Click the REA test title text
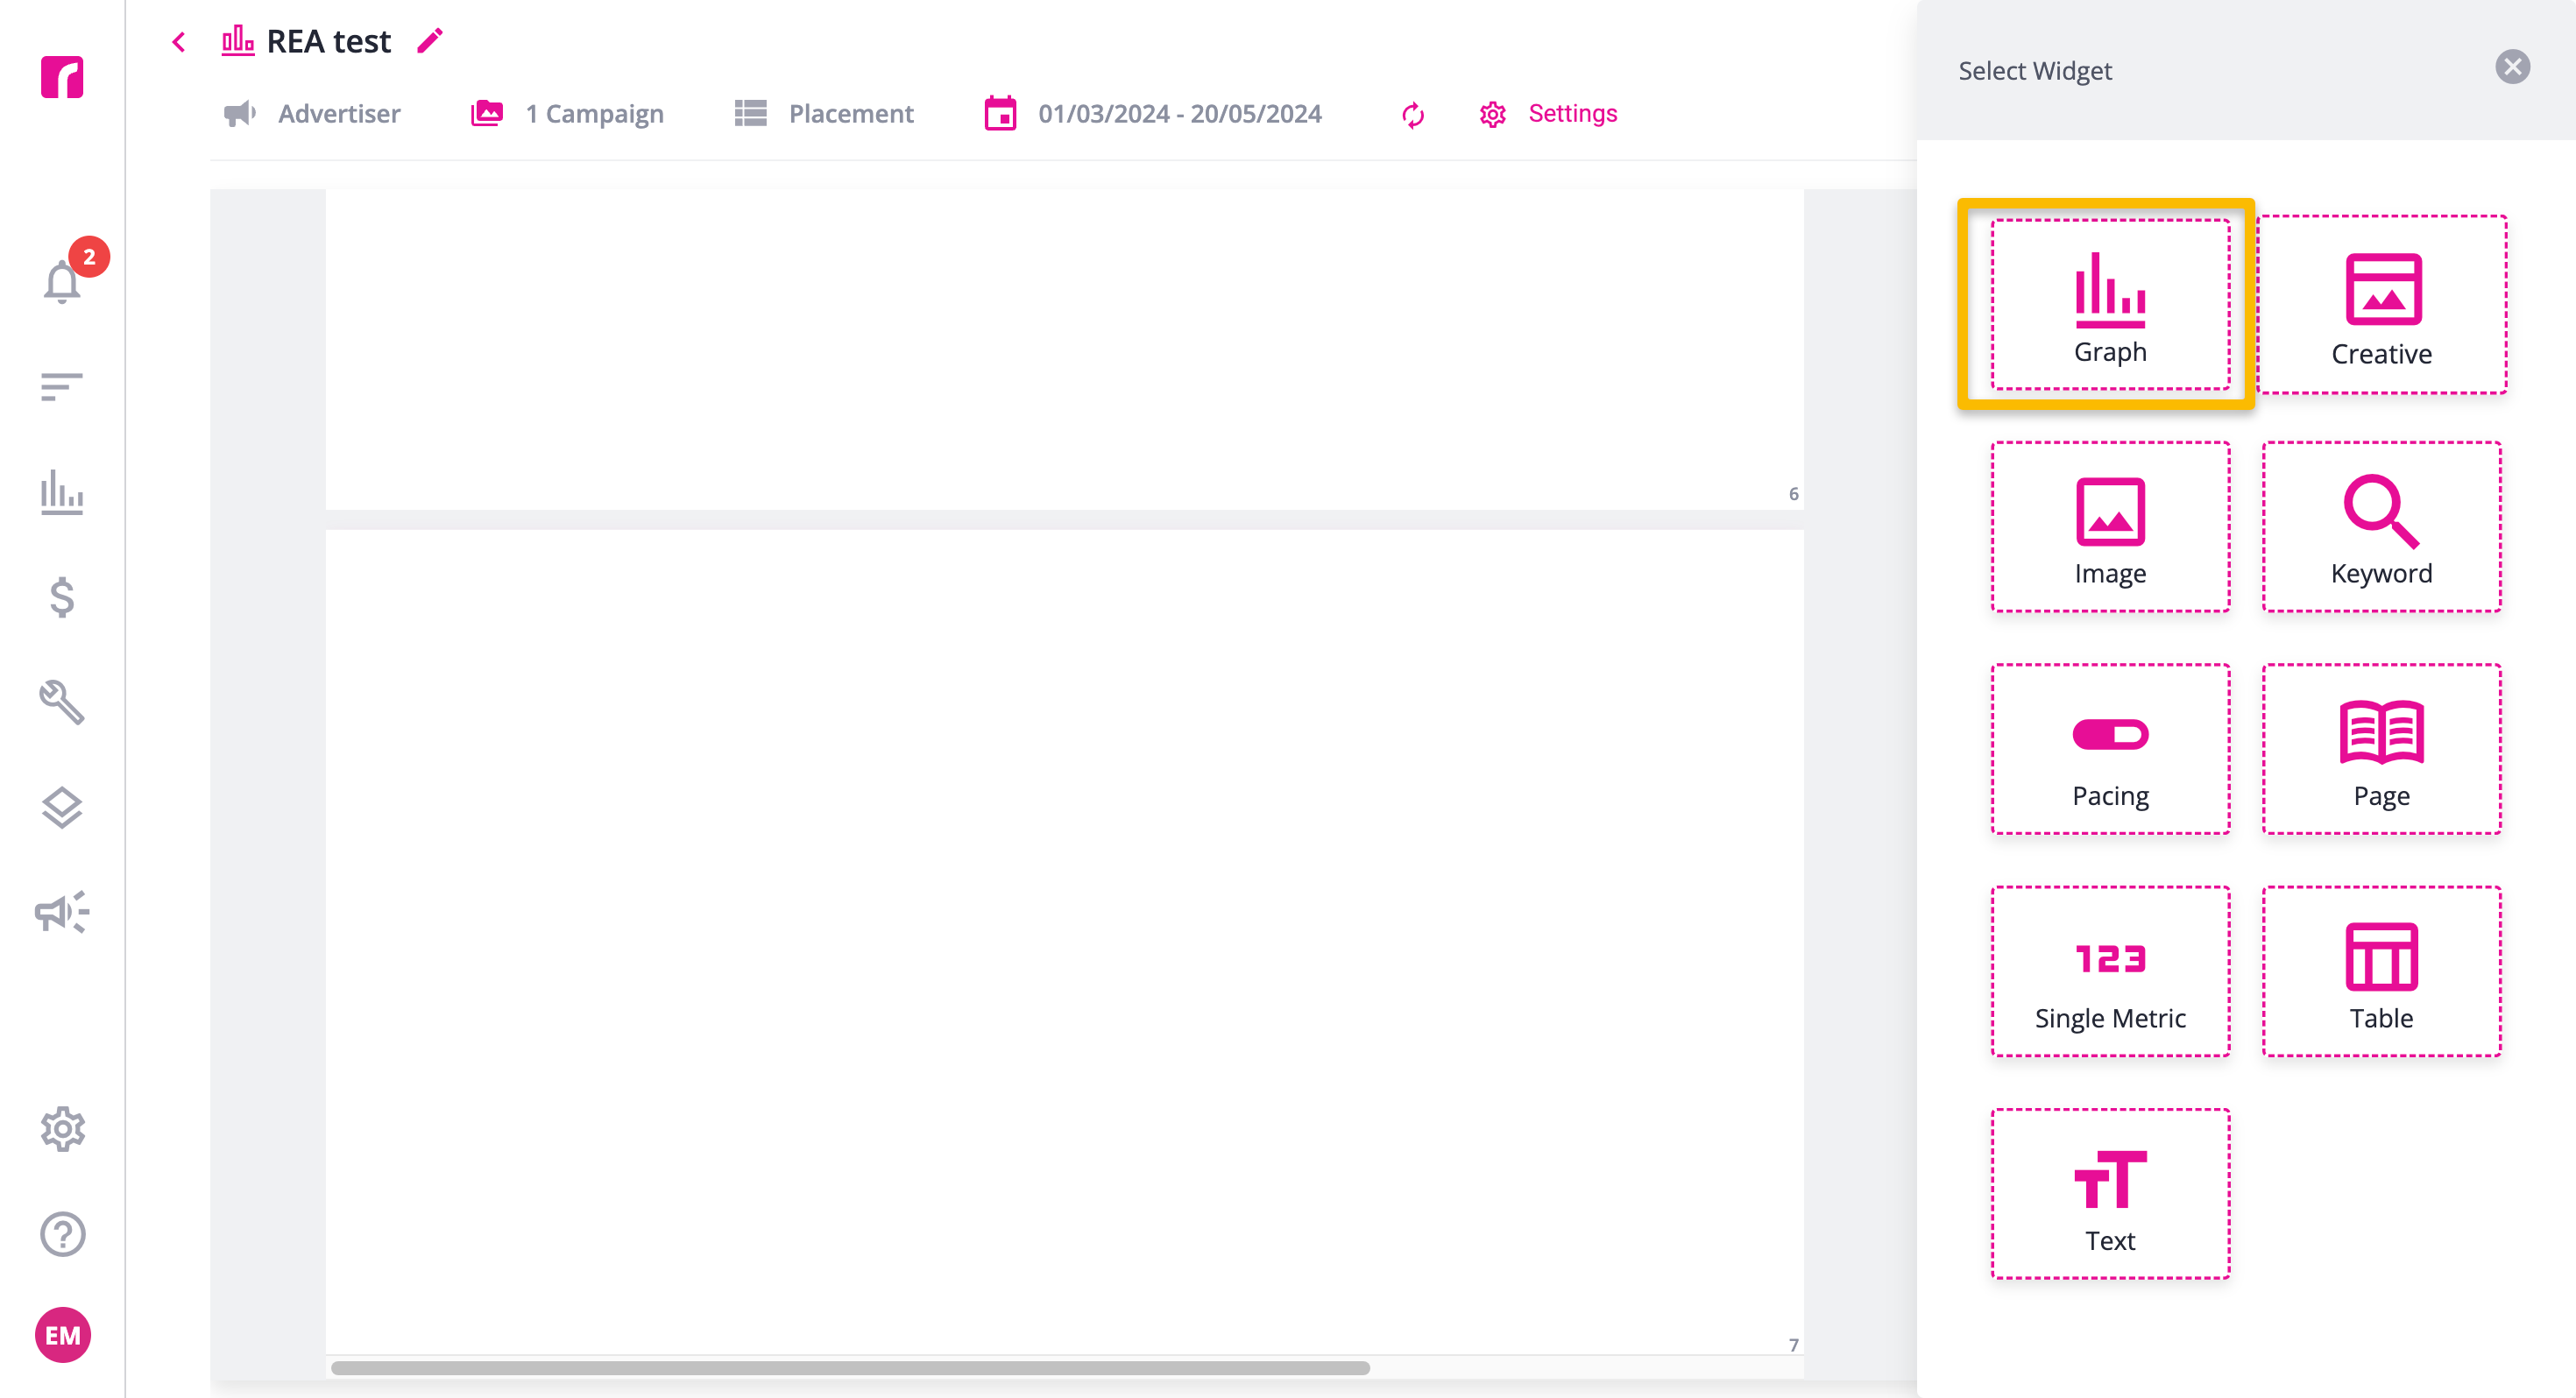This screenshot has height=1398, width=2576. 329,42
